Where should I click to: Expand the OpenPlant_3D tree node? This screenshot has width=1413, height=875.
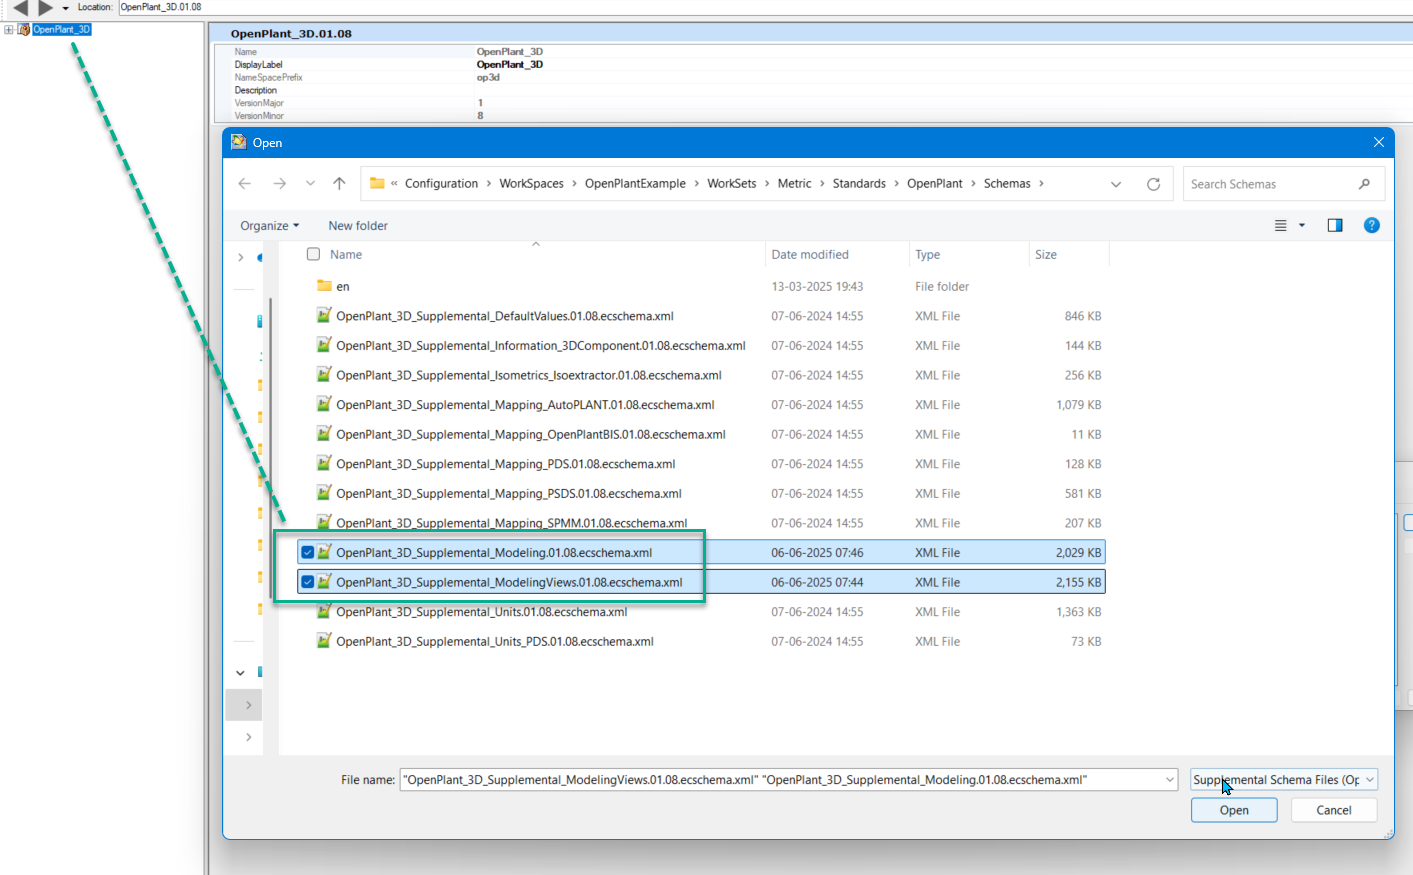9,30
